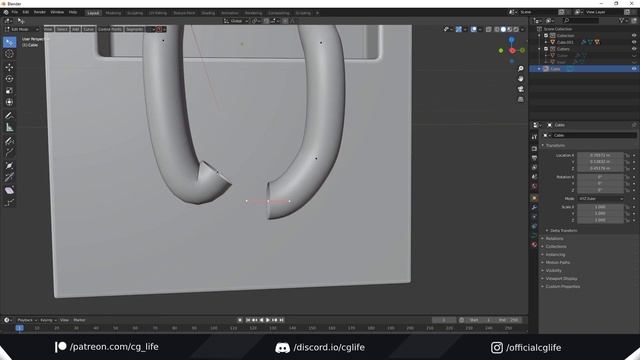Select the Tilt tool
The width and height of the screenshot is (640, 360).
click(9, 178)
